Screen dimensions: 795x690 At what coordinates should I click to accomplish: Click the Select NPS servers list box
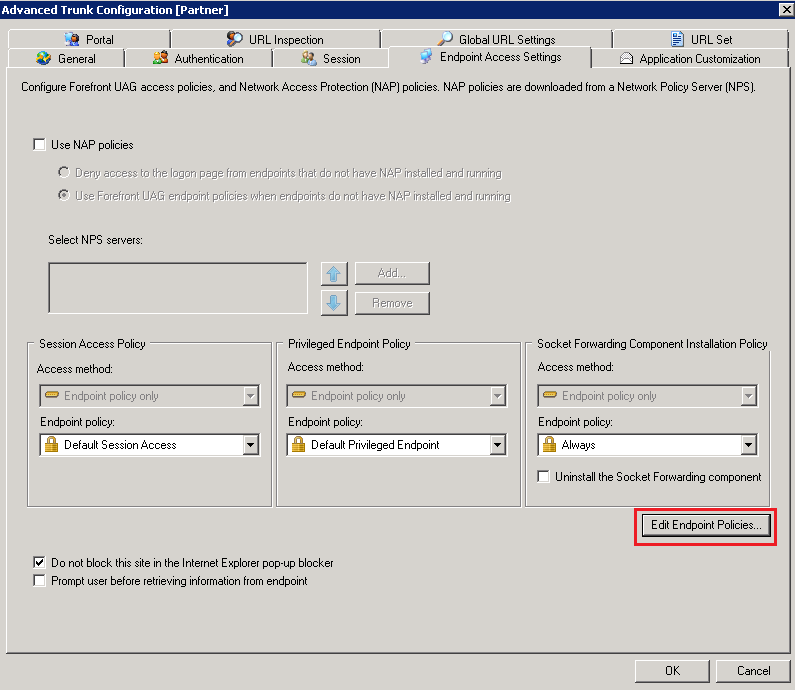pos(178,288)
